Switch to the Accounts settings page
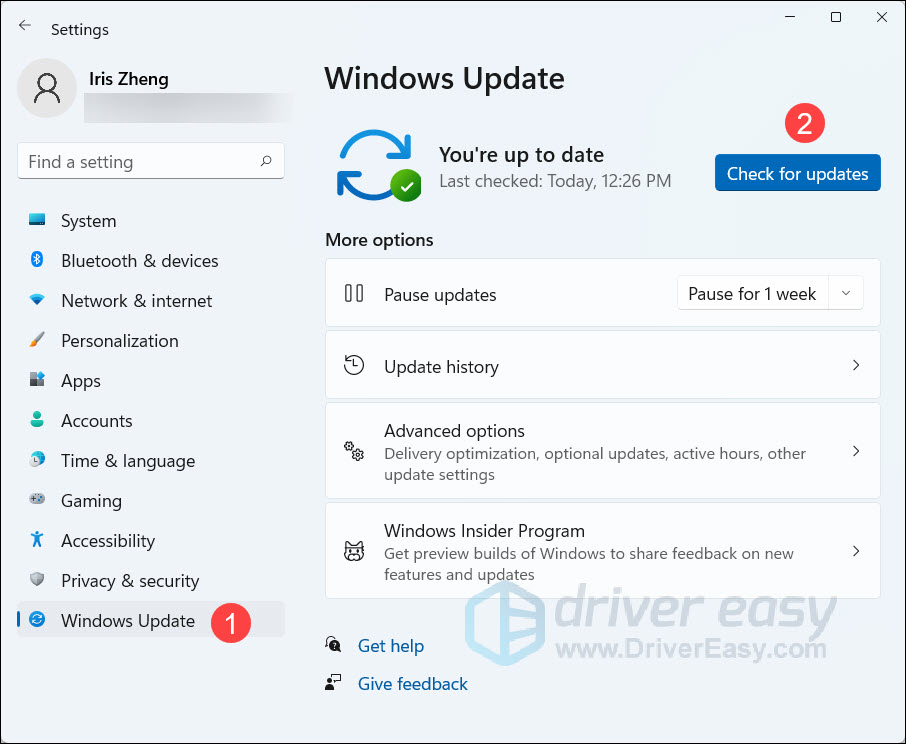Viewport: 906px width, 744px height. [96, 421]
